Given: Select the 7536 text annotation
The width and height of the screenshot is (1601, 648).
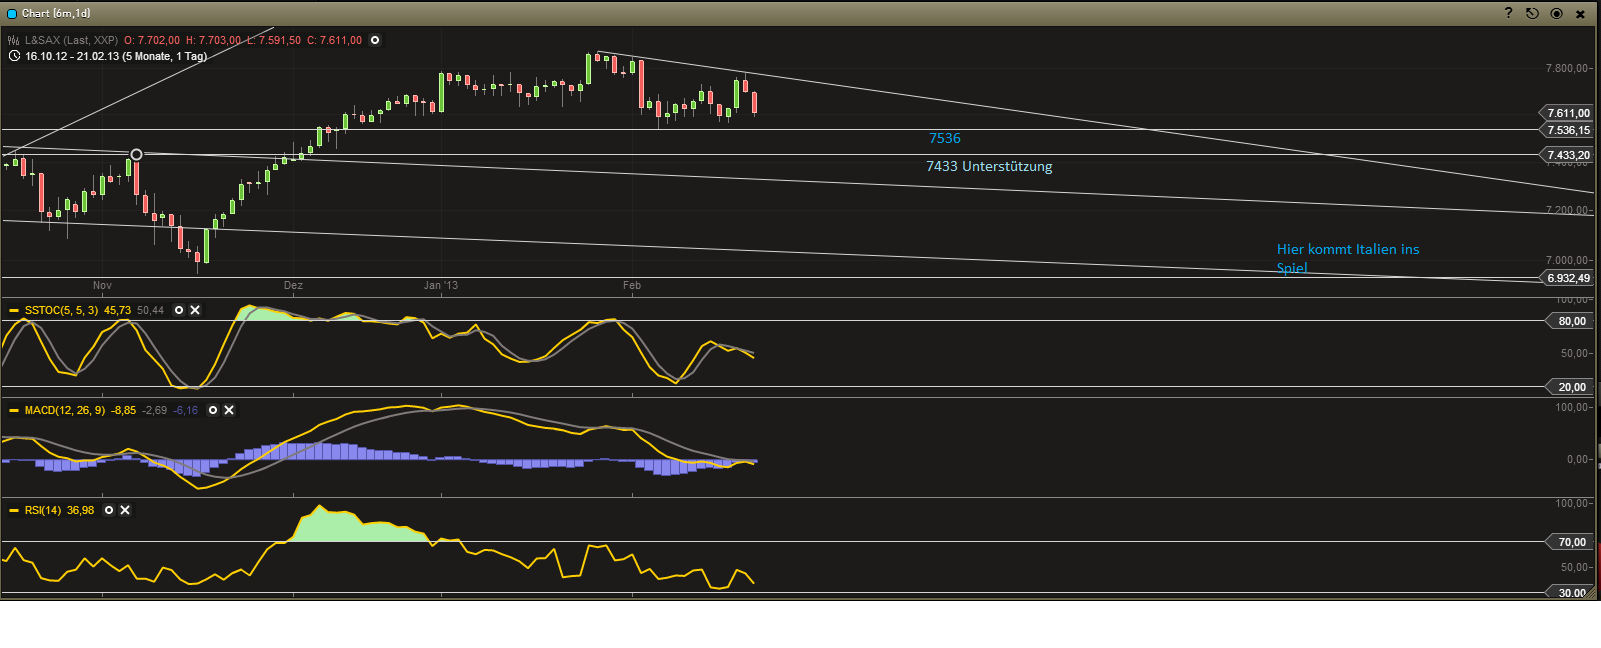Looking at the screenshot, I should (944, 139).
